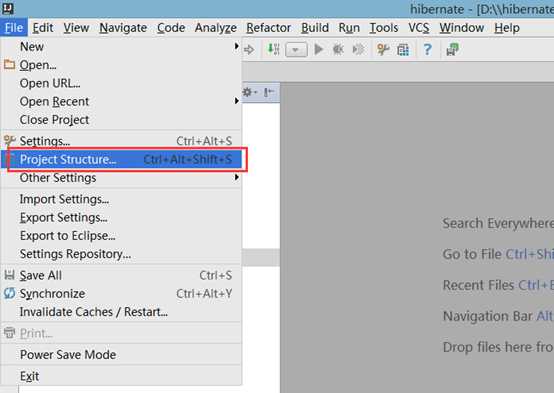Select Open... in the File menu
This screenshot has width=554, height=393.
[x=121, y=65]
